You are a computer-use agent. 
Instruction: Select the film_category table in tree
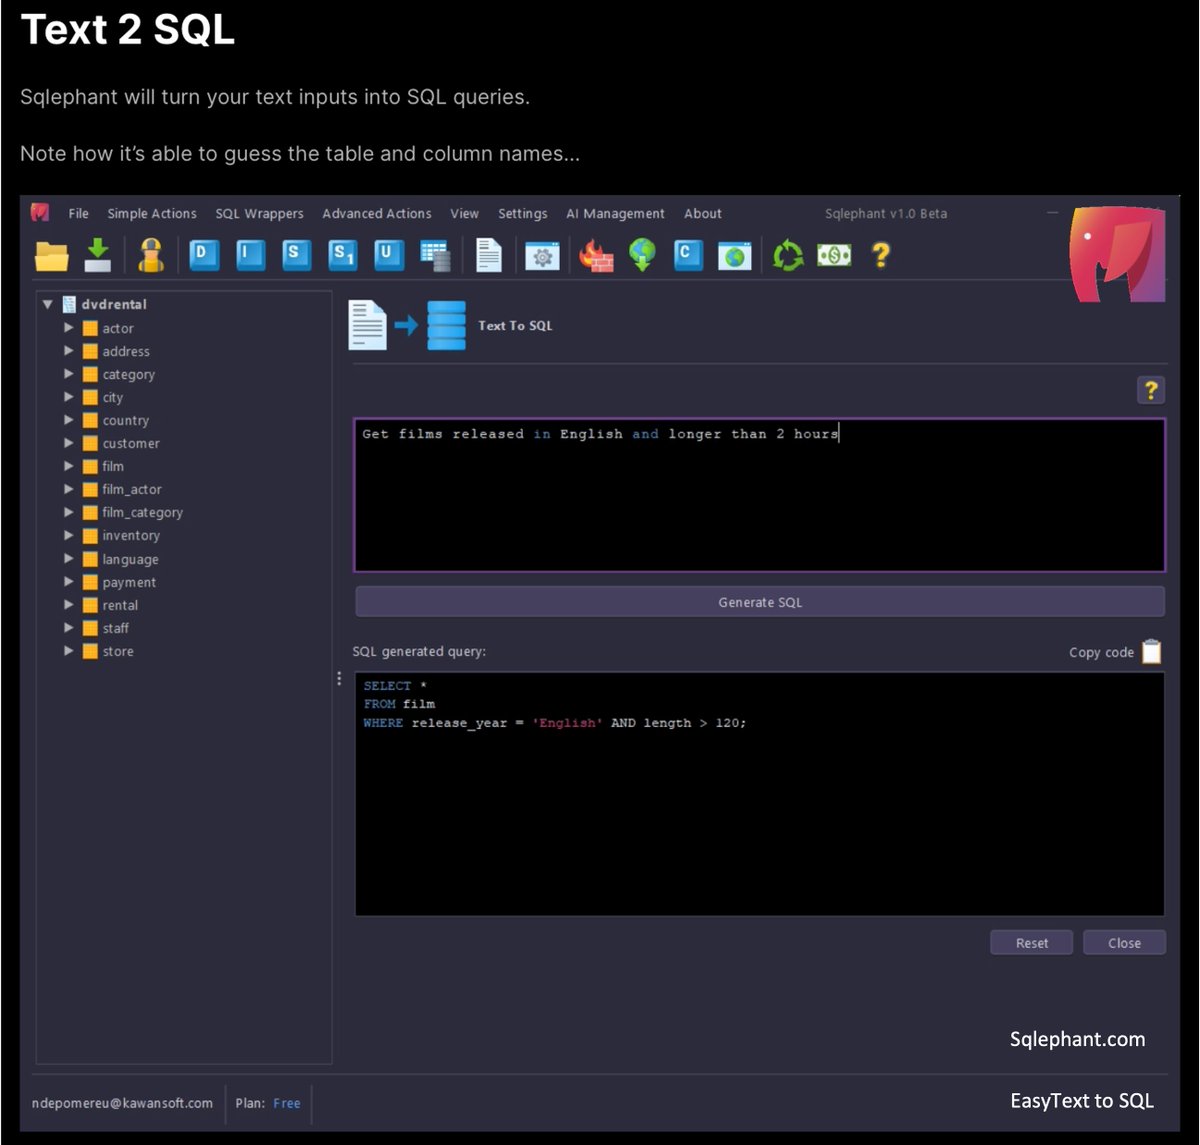click(142, 512)
